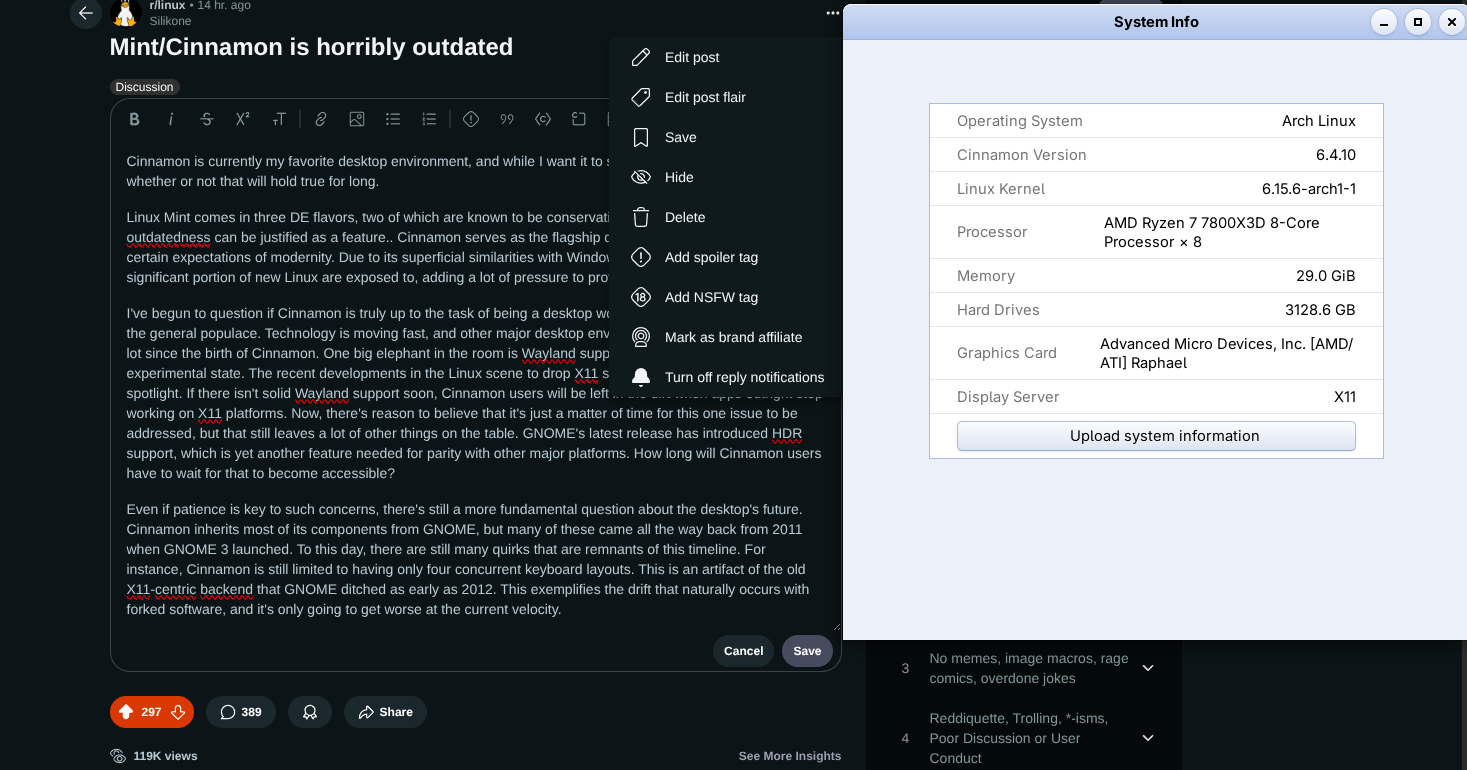This screenshot has width=1467, height=770.
Task: Open See More Insights
Action: [x=790, y=756]
